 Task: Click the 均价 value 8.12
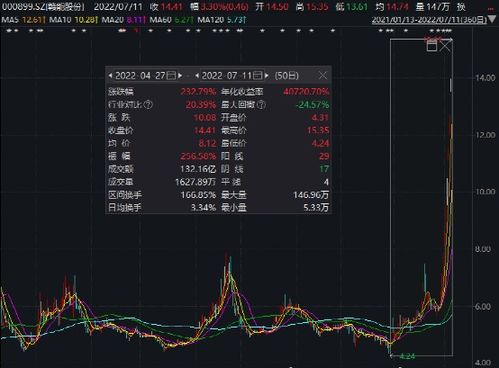pyautogui.click(x=207, y=143)
